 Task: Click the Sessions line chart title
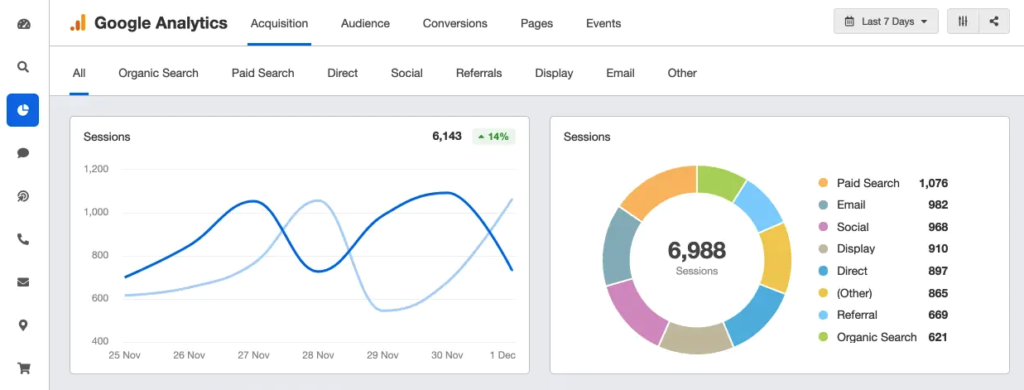[x=107, y=137]
